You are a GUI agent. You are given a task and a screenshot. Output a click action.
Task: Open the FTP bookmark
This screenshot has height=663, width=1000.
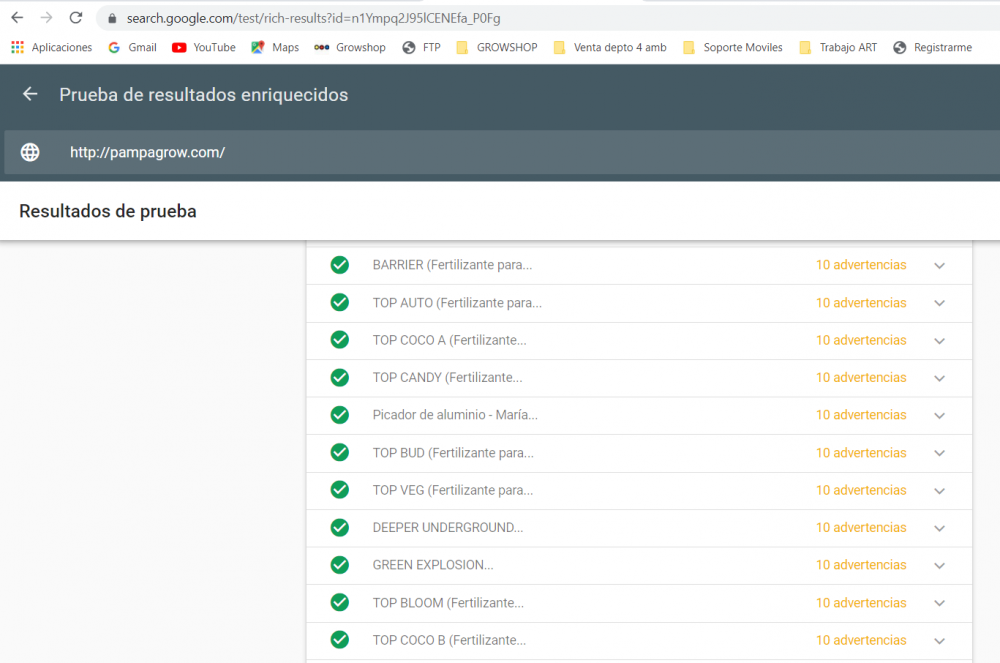[422, 47]
